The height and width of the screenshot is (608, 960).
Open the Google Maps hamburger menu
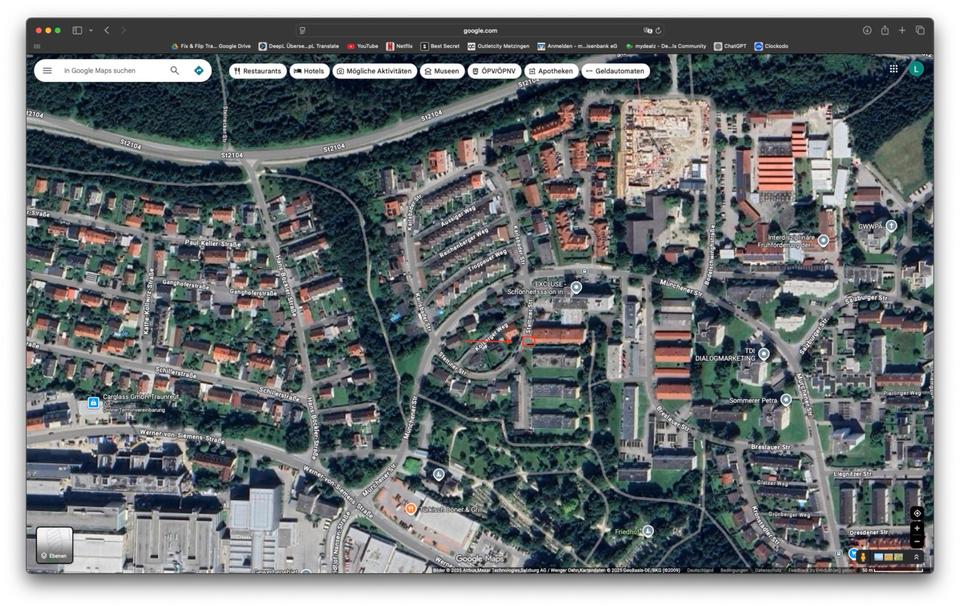[x=47, y=71]
